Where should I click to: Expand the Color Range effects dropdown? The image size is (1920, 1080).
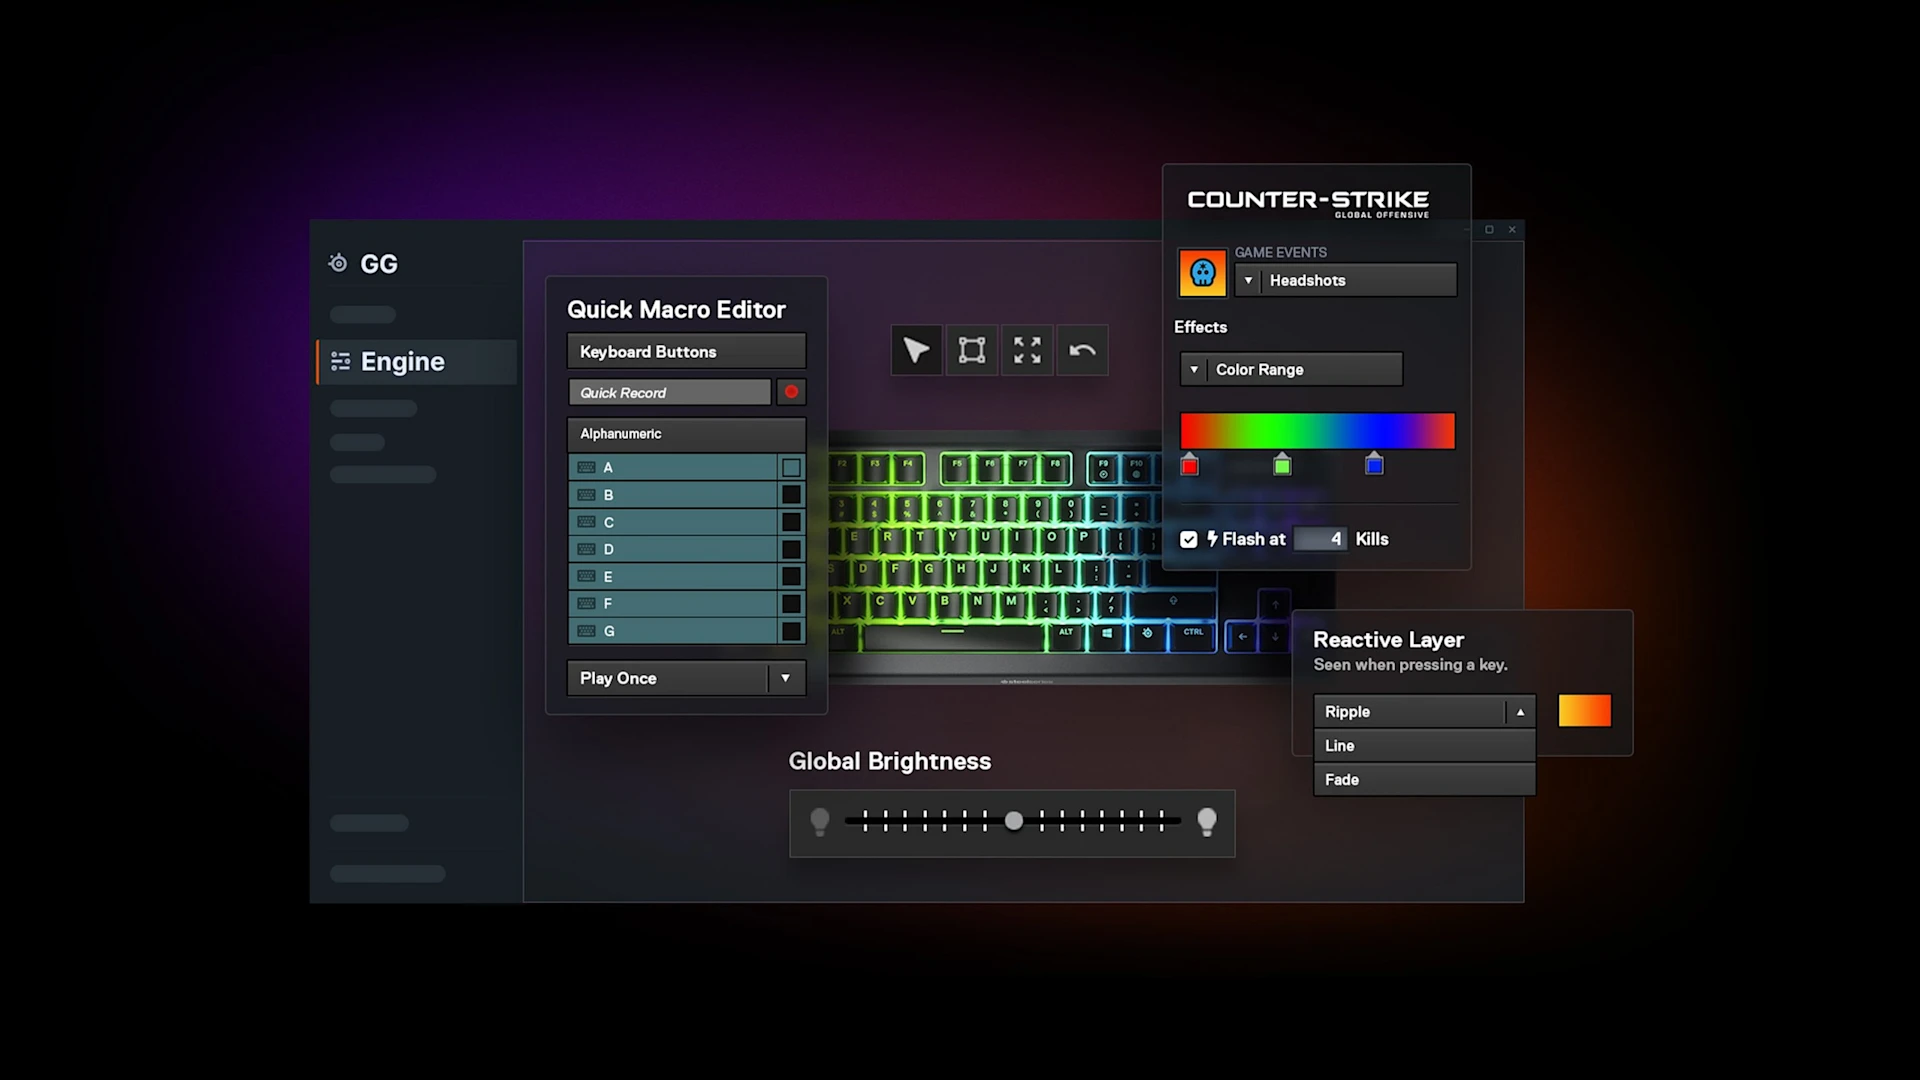[1194, 370]
